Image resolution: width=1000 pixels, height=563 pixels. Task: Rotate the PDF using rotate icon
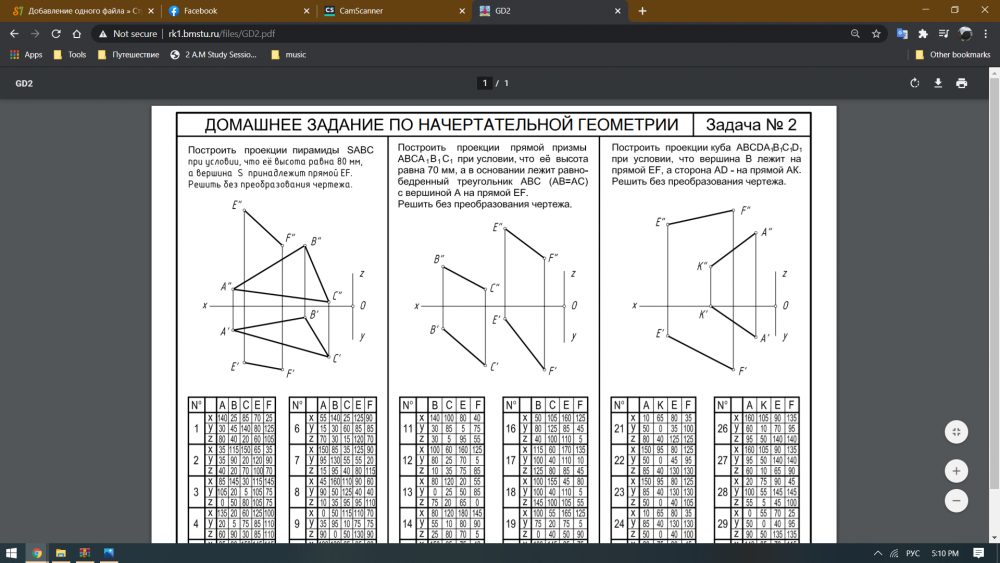tap(915, 83)
